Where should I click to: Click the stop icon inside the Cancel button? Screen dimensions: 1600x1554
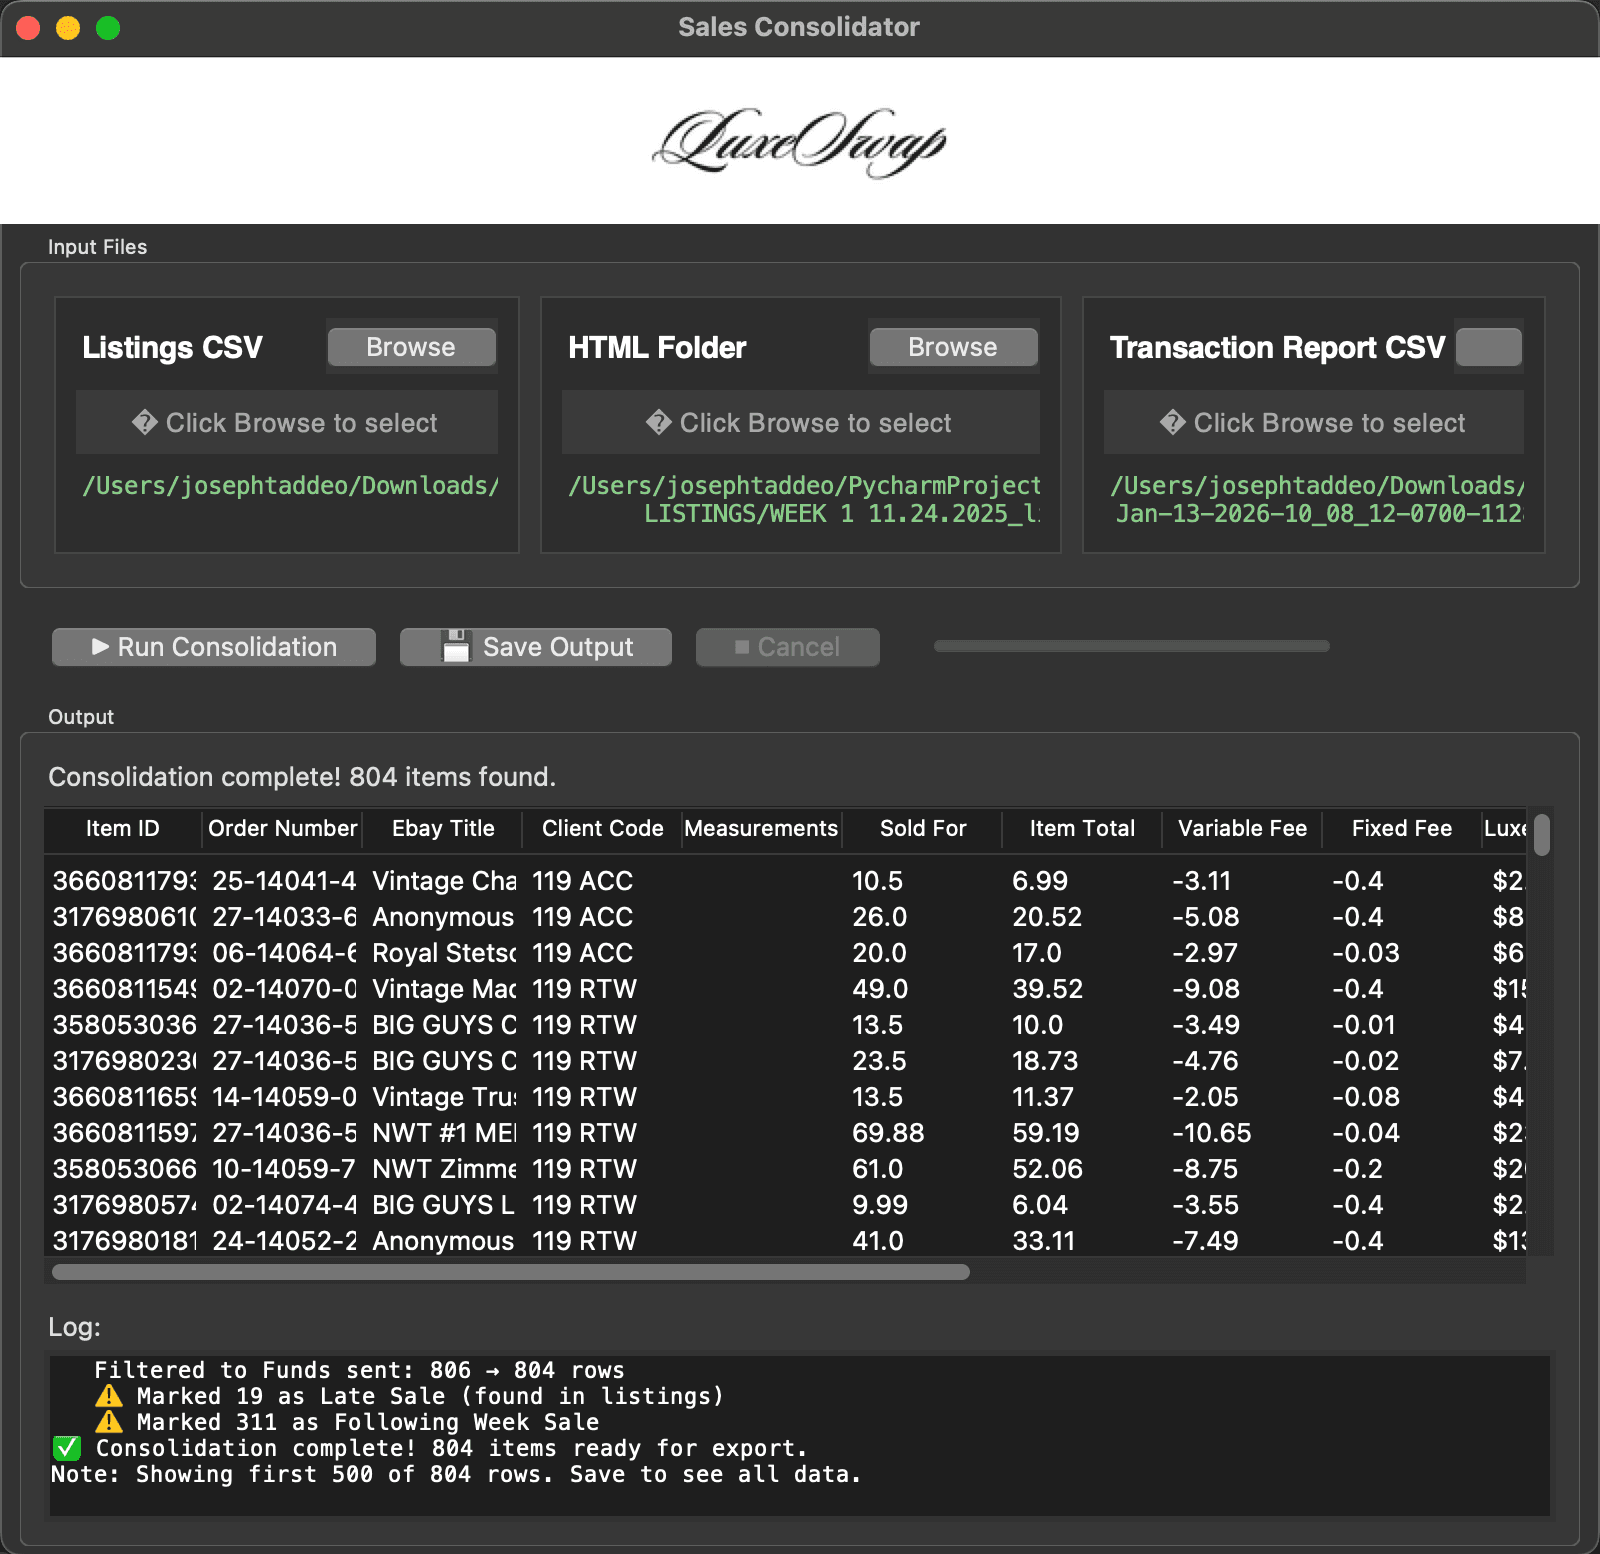[740, 647]
